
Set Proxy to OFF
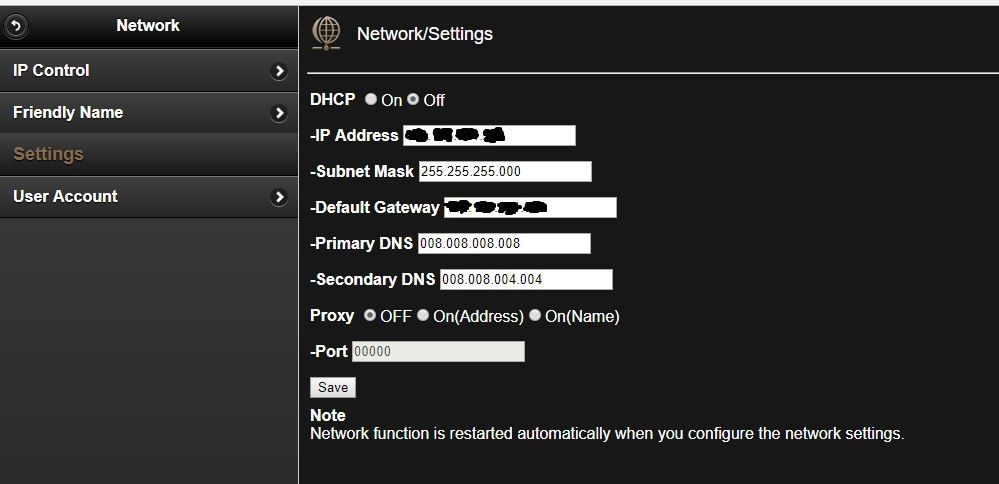click(x=370, y=315)
